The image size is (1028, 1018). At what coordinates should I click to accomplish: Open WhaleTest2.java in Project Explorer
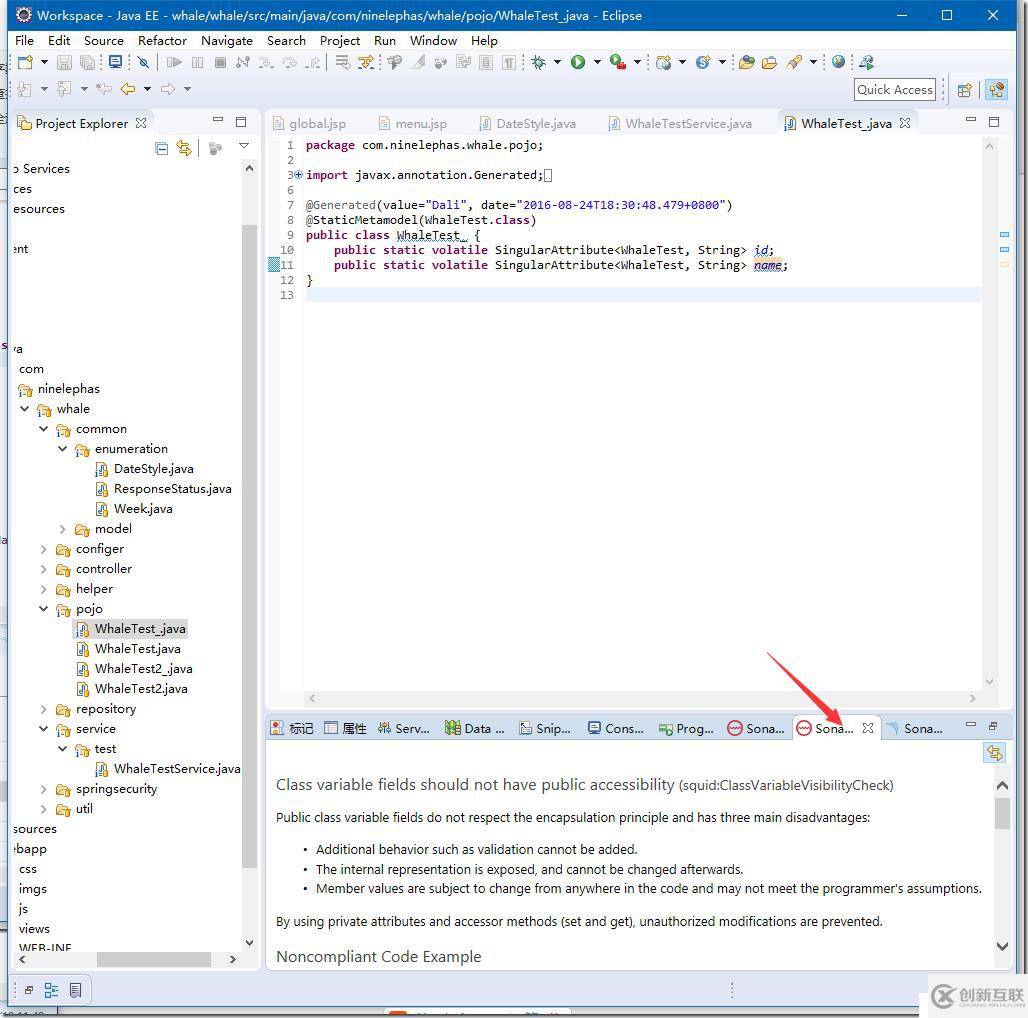point(141,689)
